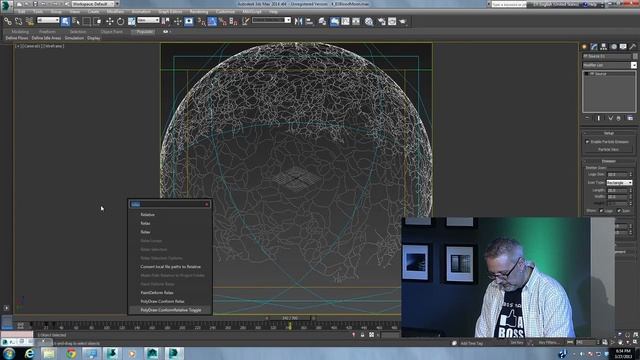Collapse the Setup rollout
The image size is (640, 360).
(x=609, y=133)
